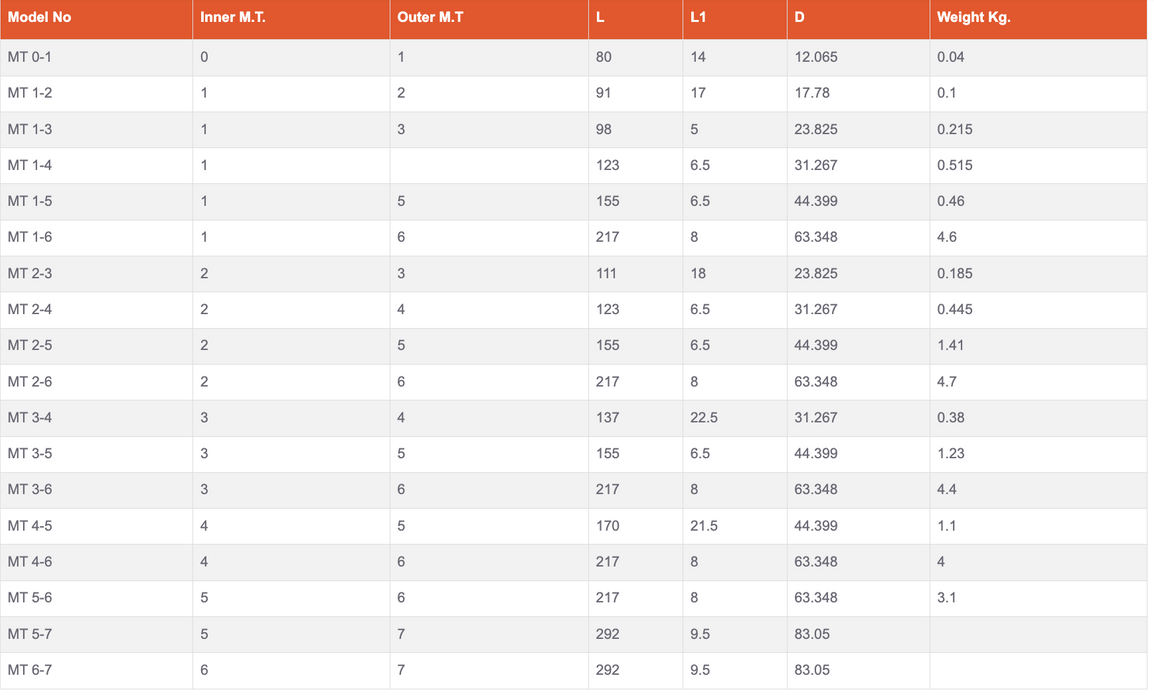Select the MT 4-5 model entry
The height and width of the screenshot is (700, 1154).
pos(29,525)
